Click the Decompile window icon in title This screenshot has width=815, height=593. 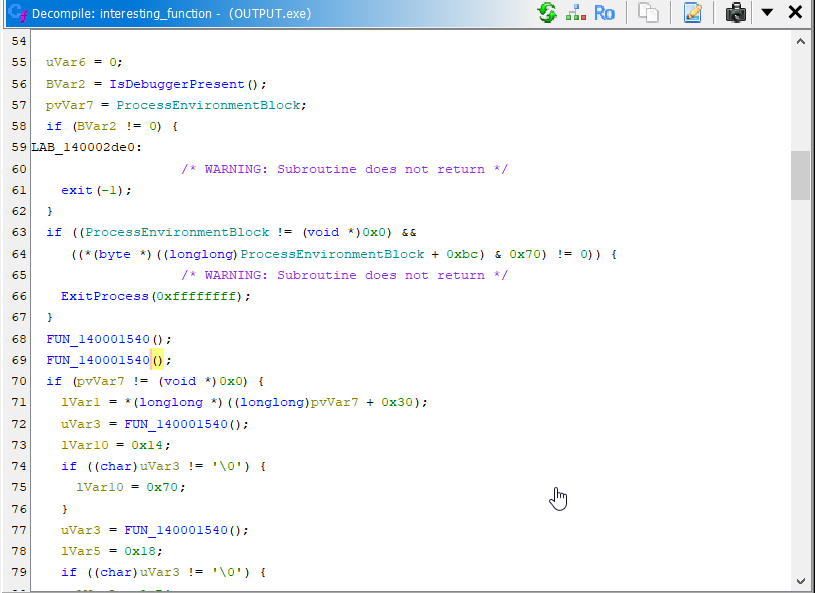point(15,13)
